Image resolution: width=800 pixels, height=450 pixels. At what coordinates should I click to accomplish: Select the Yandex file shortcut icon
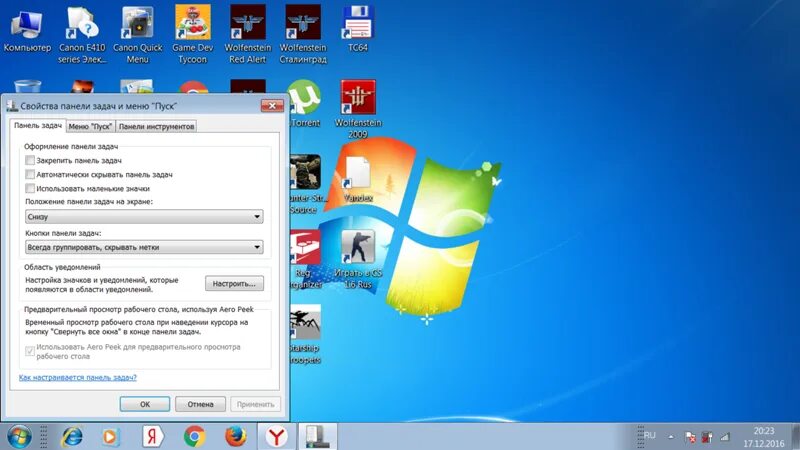358,179
